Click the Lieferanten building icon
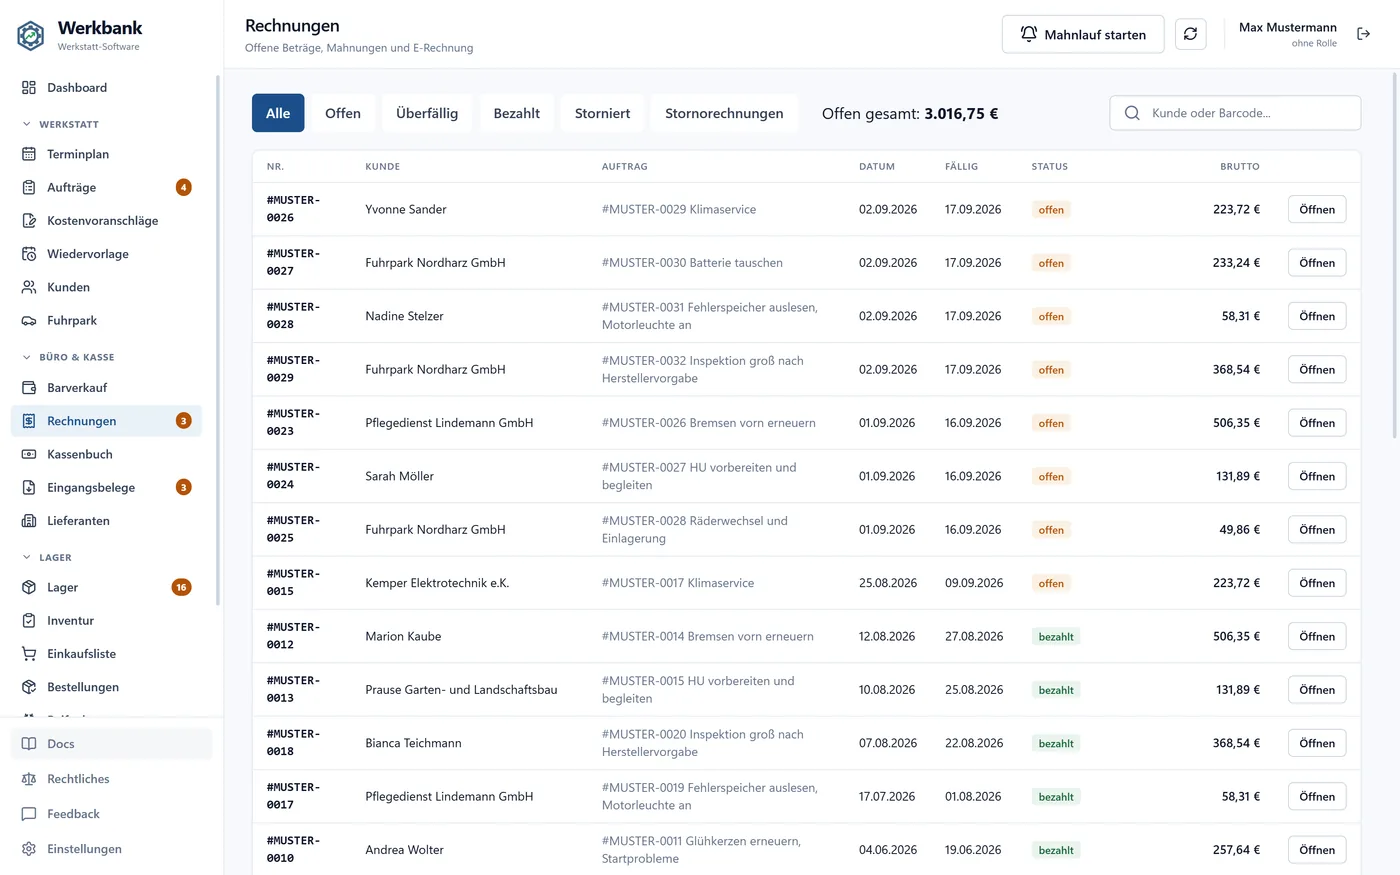 click(29, 521)
